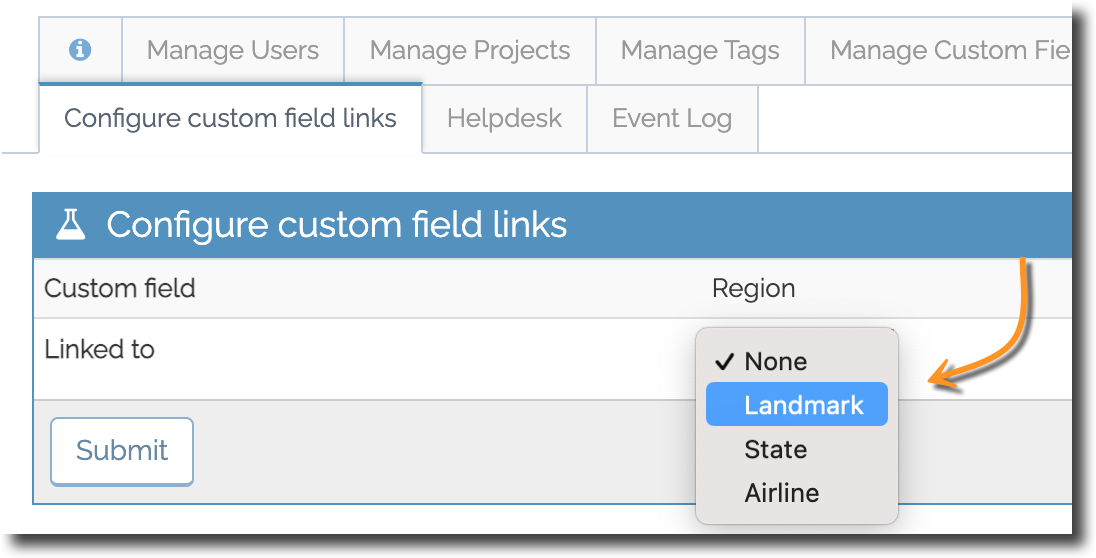Open the Manage Custom Fields tab
Screen dimensions: 1096x558
[x=938, y=50]
